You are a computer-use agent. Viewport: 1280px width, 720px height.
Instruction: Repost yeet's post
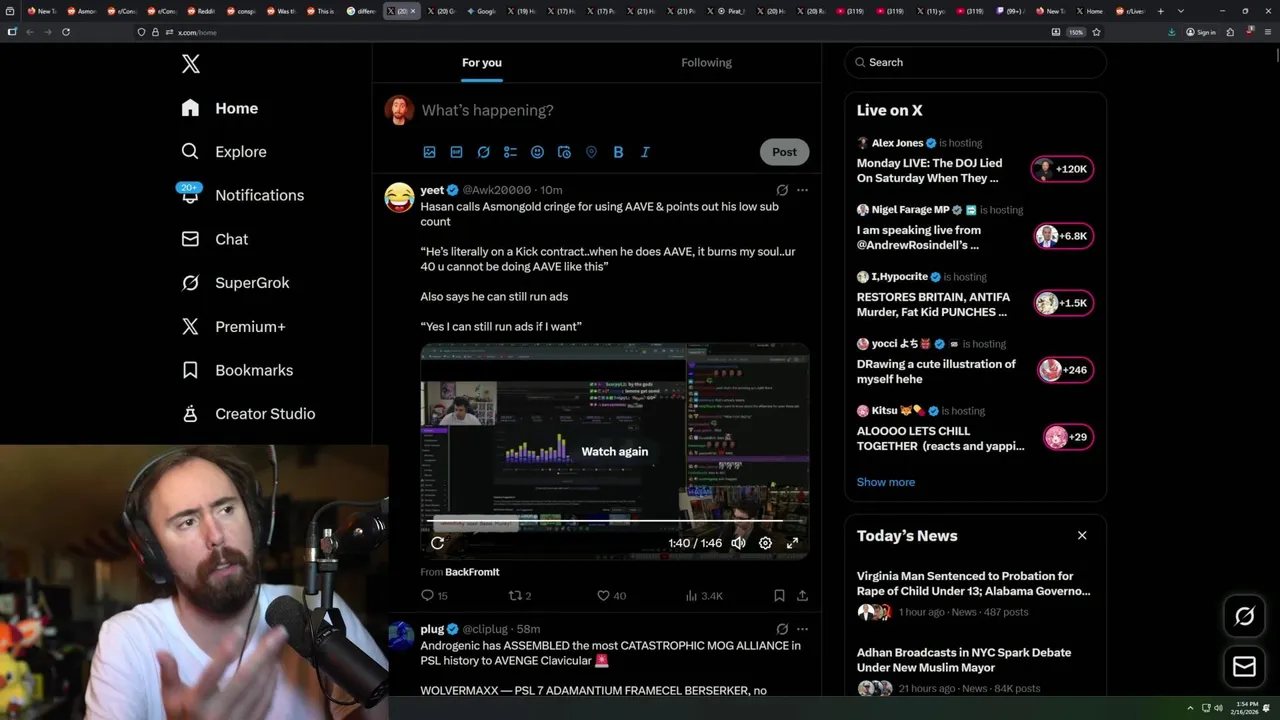pos(520,596)
